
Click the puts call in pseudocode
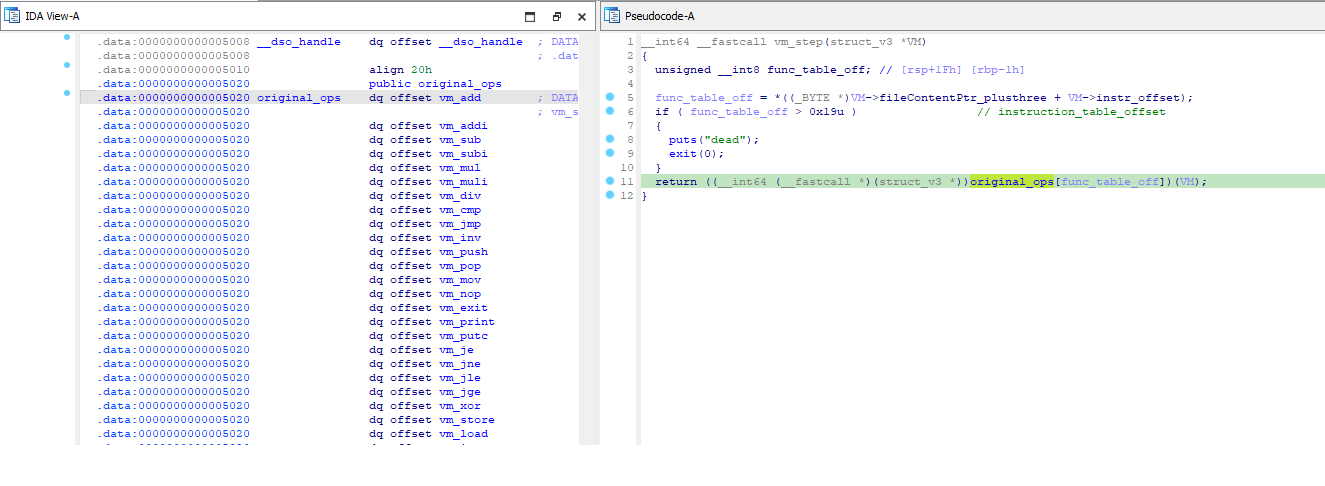tap(683, 140)
